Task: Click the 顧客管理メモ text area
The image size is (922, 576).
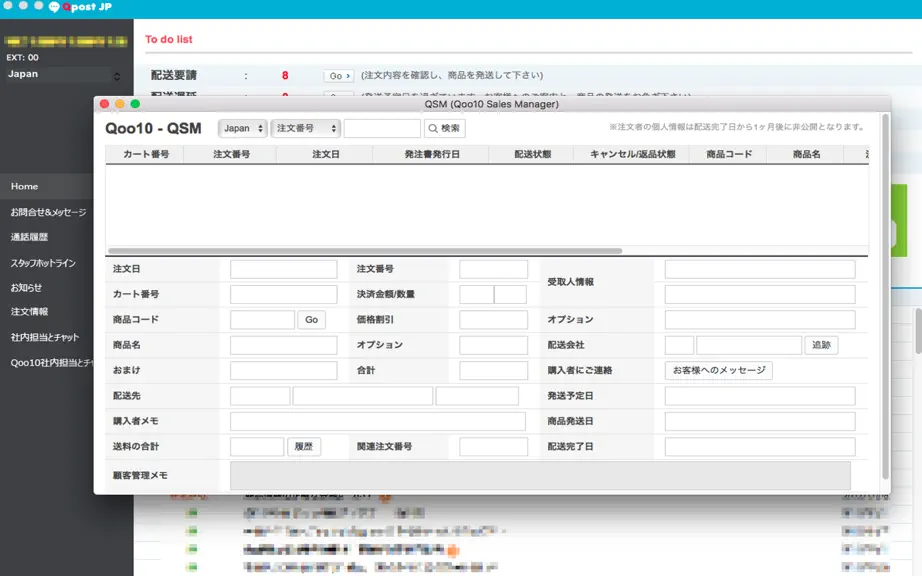Action: tap(540, 475)
